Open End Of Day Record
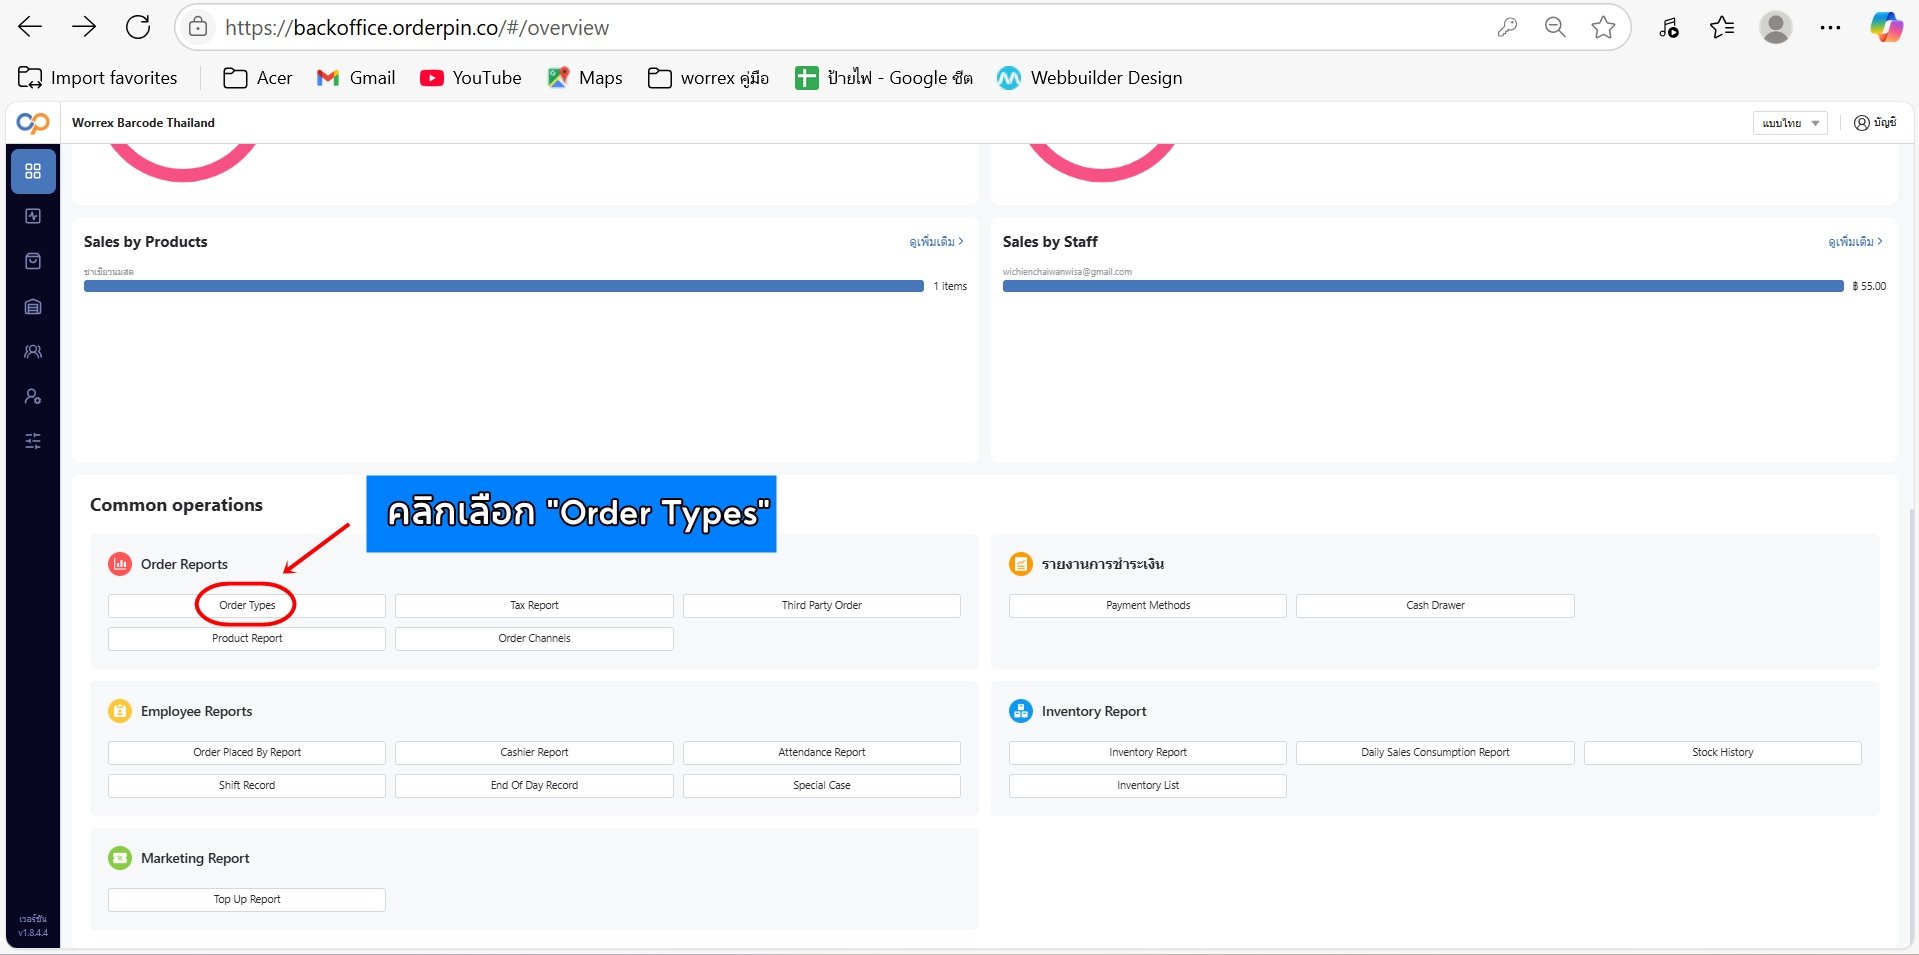This screenshot has height=955, width=1919. coord(534,785)
